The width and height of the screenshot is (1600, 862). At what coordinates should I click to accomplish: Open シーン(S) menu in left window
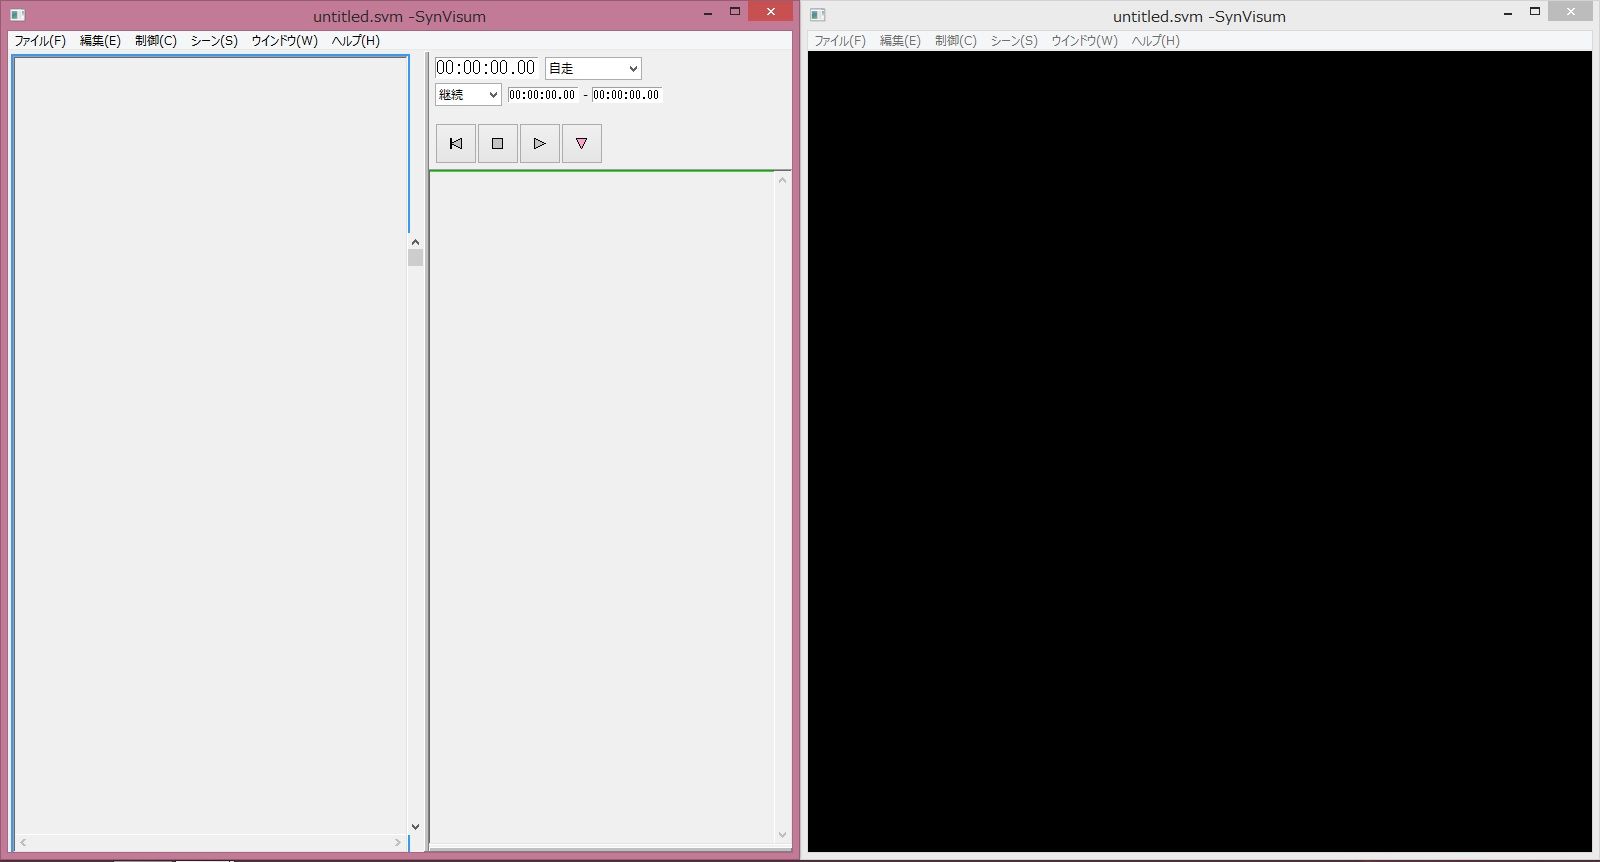(x=214, y=41)
